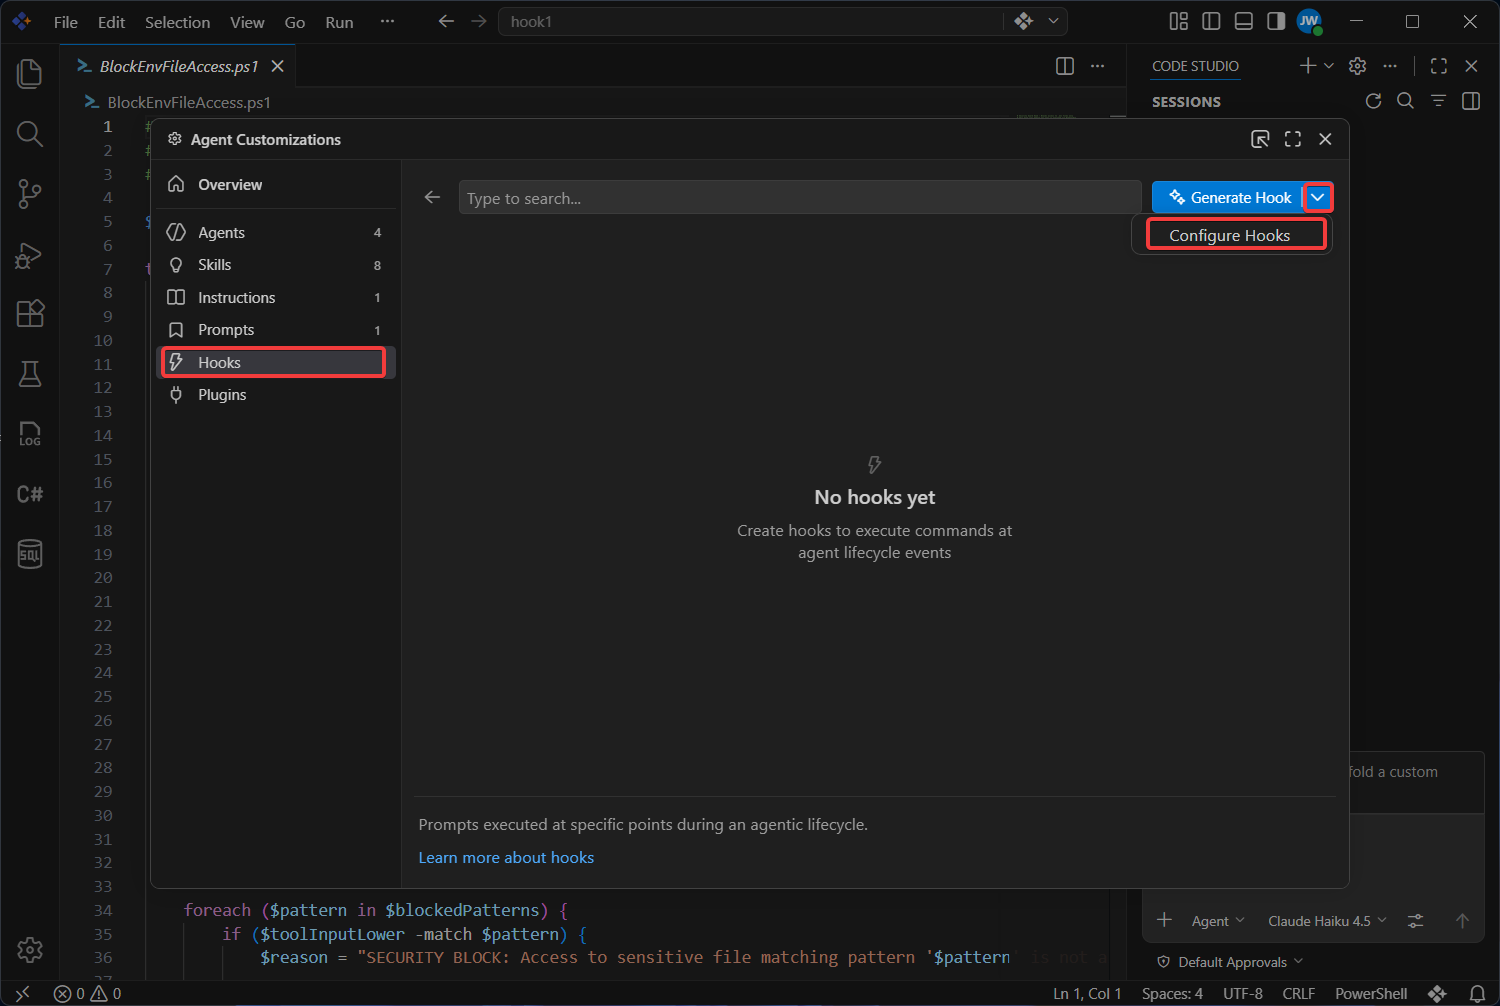Click the Generate Hook button
The image size is (1500, 1006).
click(1228, 197)
